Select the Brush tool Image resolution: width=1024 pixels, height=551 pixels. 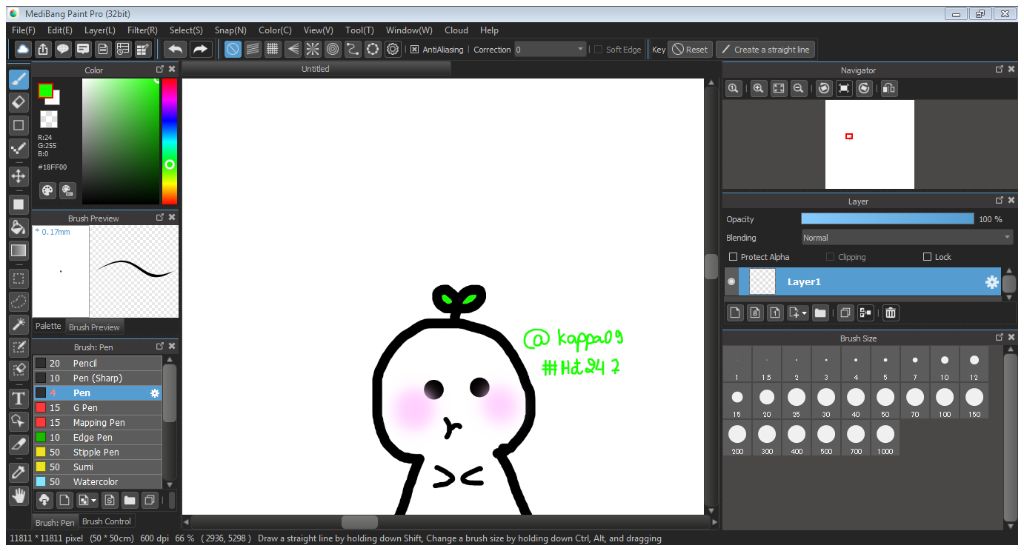click(18, 80)
